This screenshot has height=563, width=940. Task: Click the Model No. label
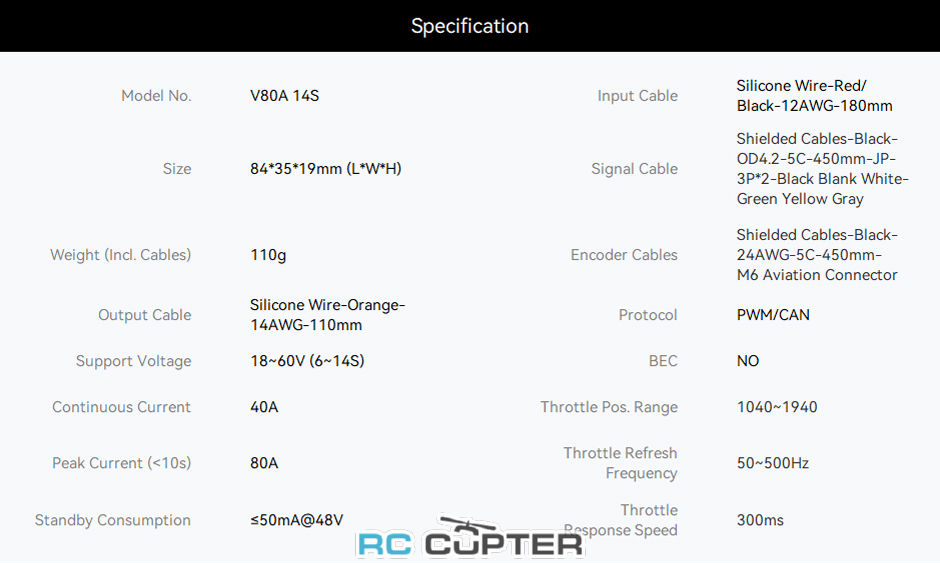156,96
